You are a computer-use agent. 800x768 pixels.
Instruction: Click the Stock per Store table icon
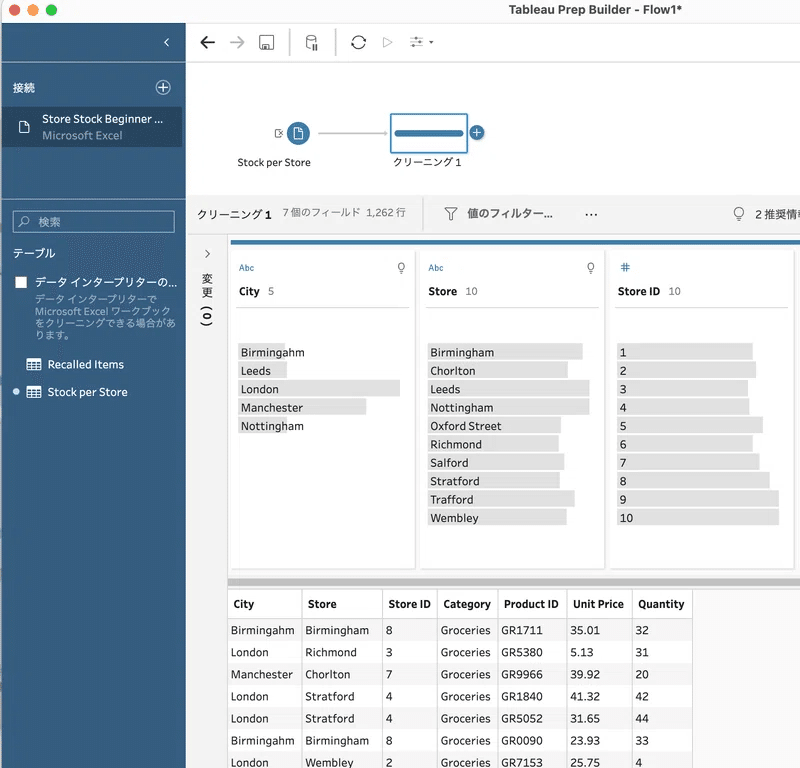pyautogui.click(x=34, y=392)
